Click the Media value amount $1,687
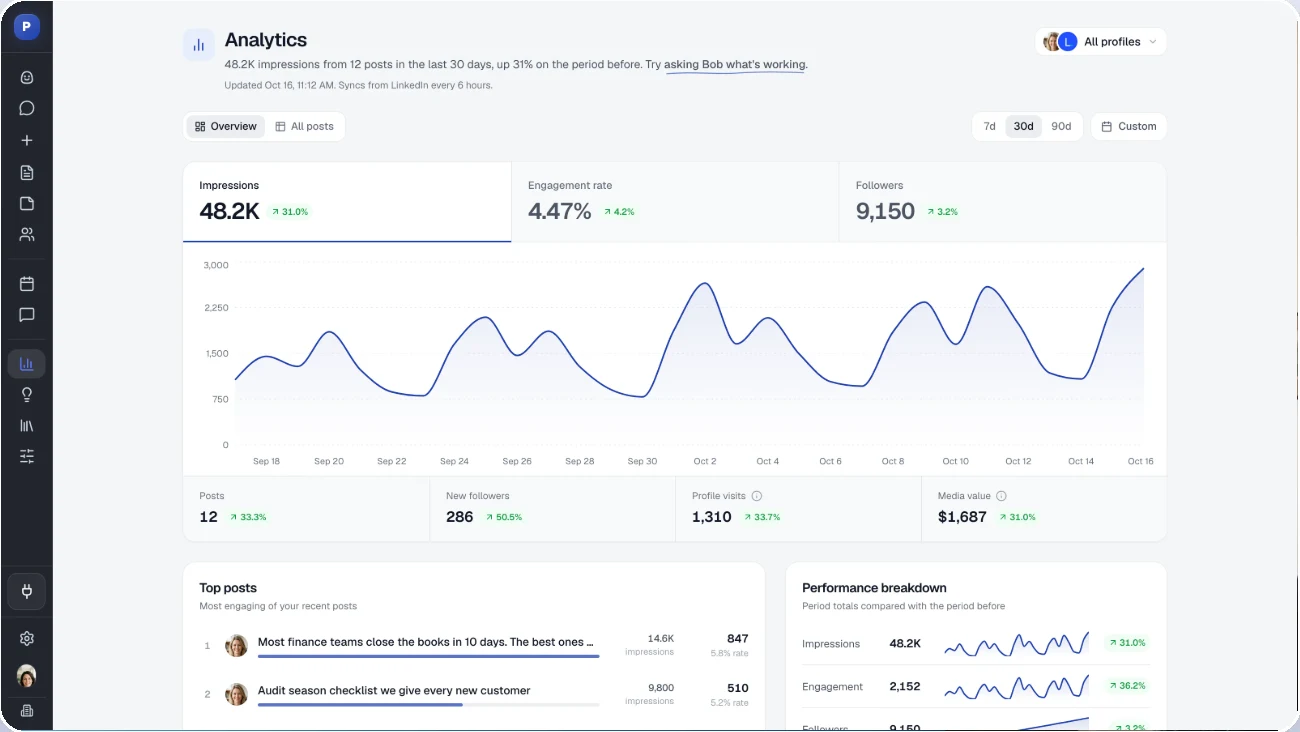Viewport: 1300px width, 732px height. tap(962, 517)
